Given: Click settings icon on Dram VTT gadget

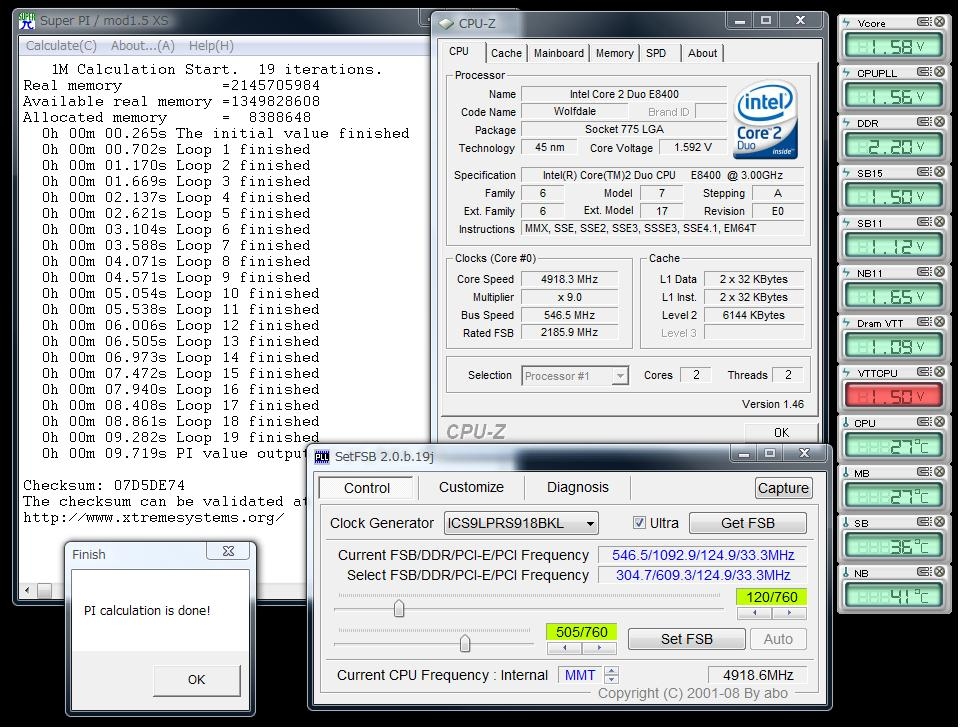Looking at the screenshot, I should coord(924,322).
